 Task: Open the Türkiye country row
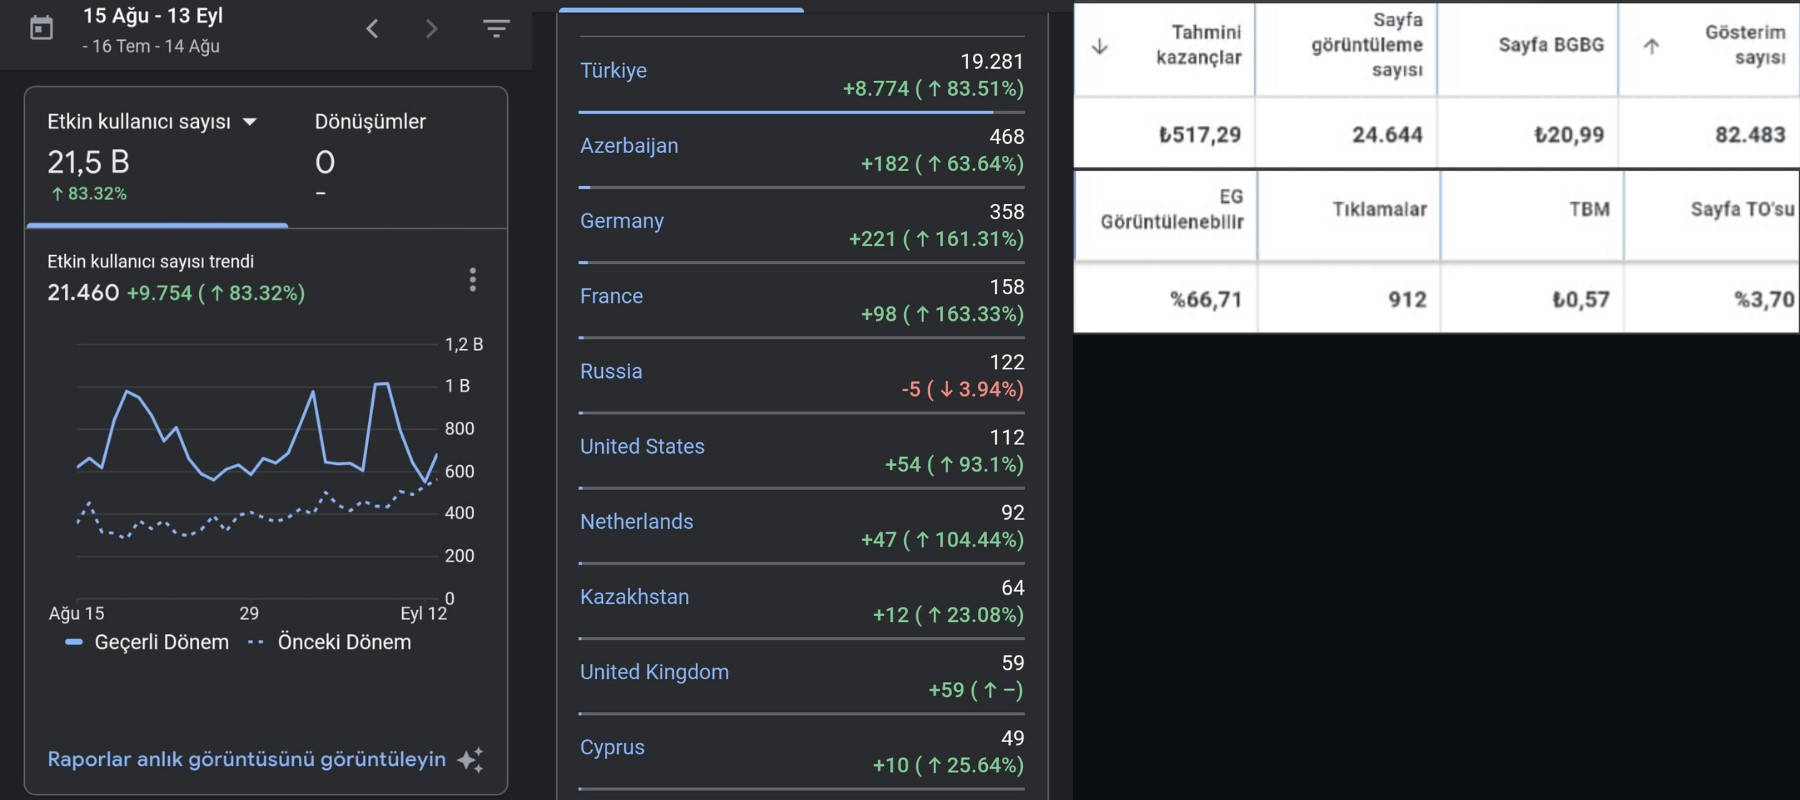pyautogui.click(x=802, y=75)
